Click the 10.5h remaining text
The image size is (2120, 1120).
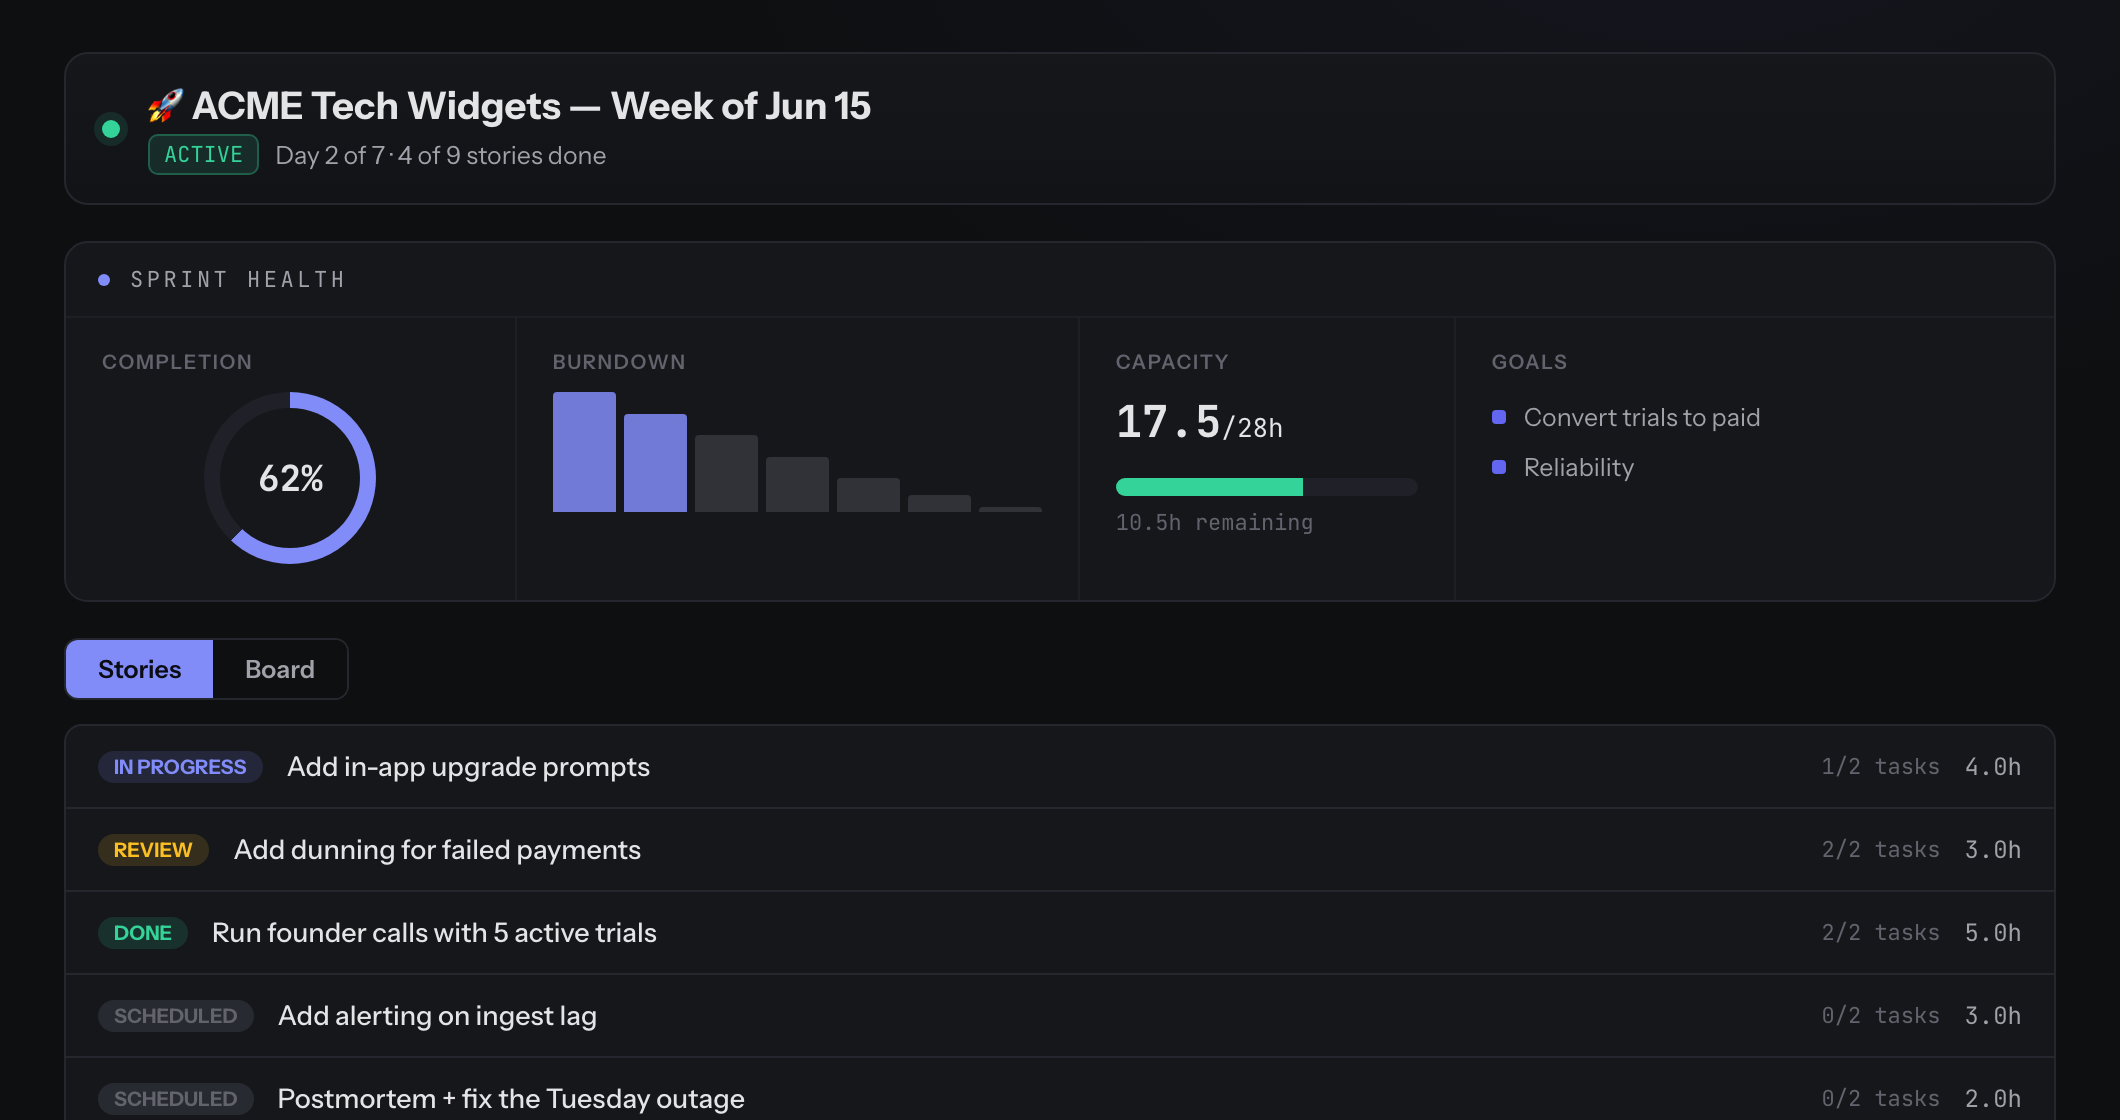tap(1214, 523)
